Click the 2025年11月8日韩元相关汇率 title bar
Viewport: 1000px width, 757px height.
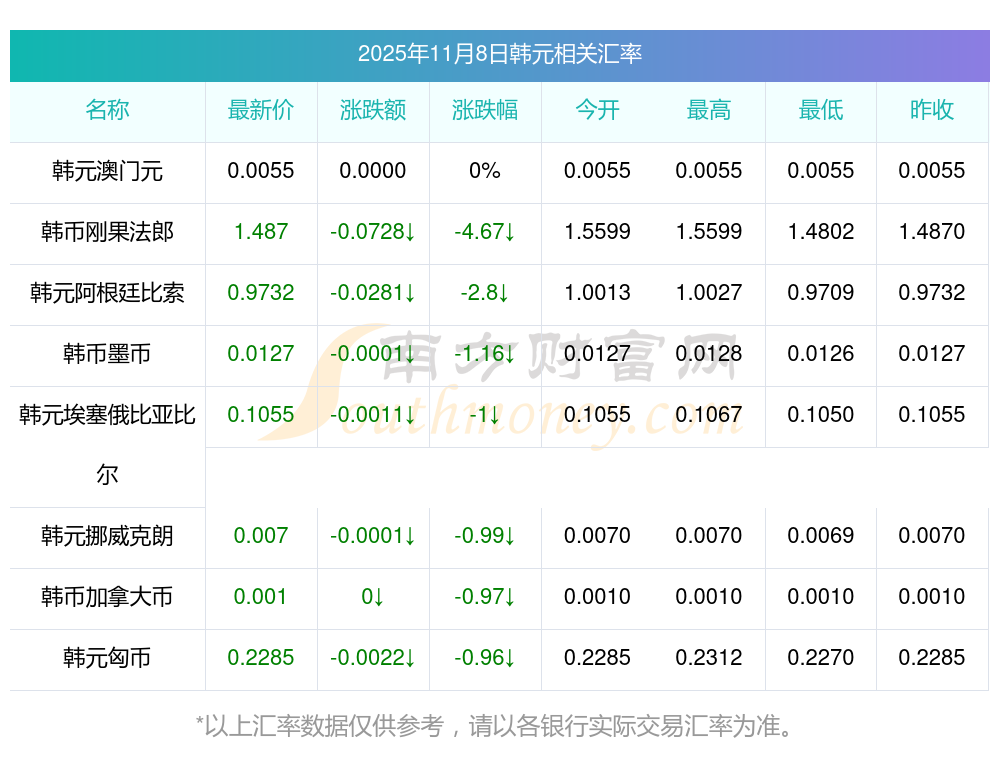499,54
